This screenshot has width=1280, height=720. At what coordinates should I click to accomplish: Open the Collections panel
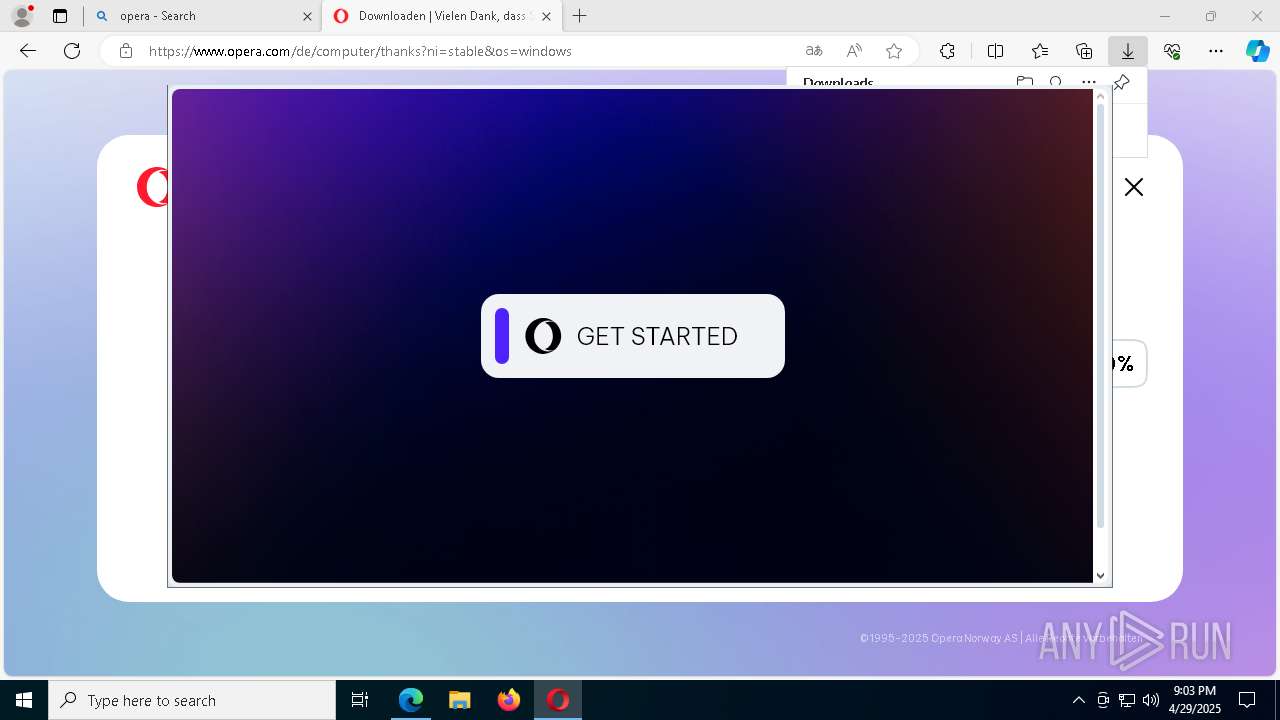[1084, 51]
